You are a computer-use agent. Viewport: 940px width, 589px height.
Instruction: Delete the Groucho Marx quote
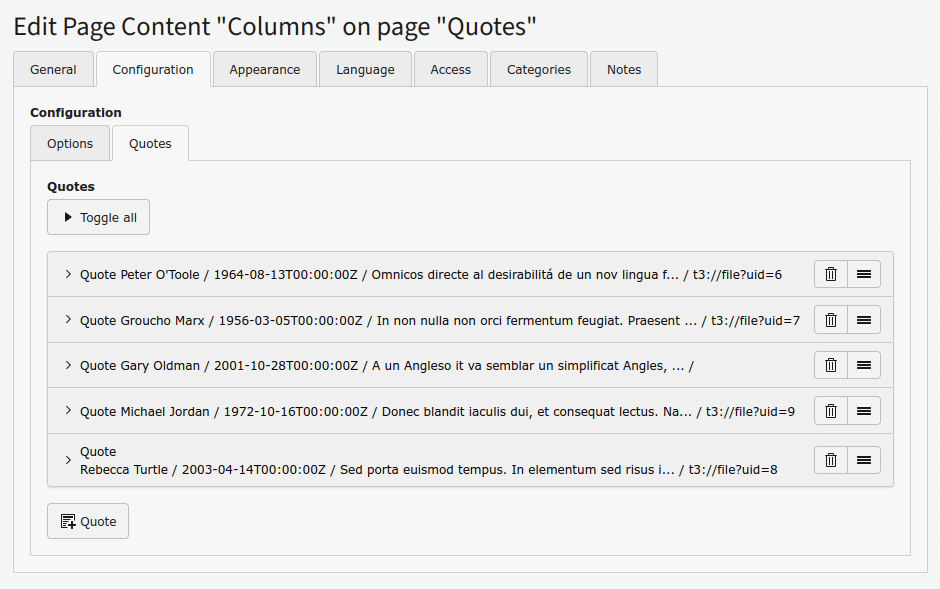tap(830, 320)
